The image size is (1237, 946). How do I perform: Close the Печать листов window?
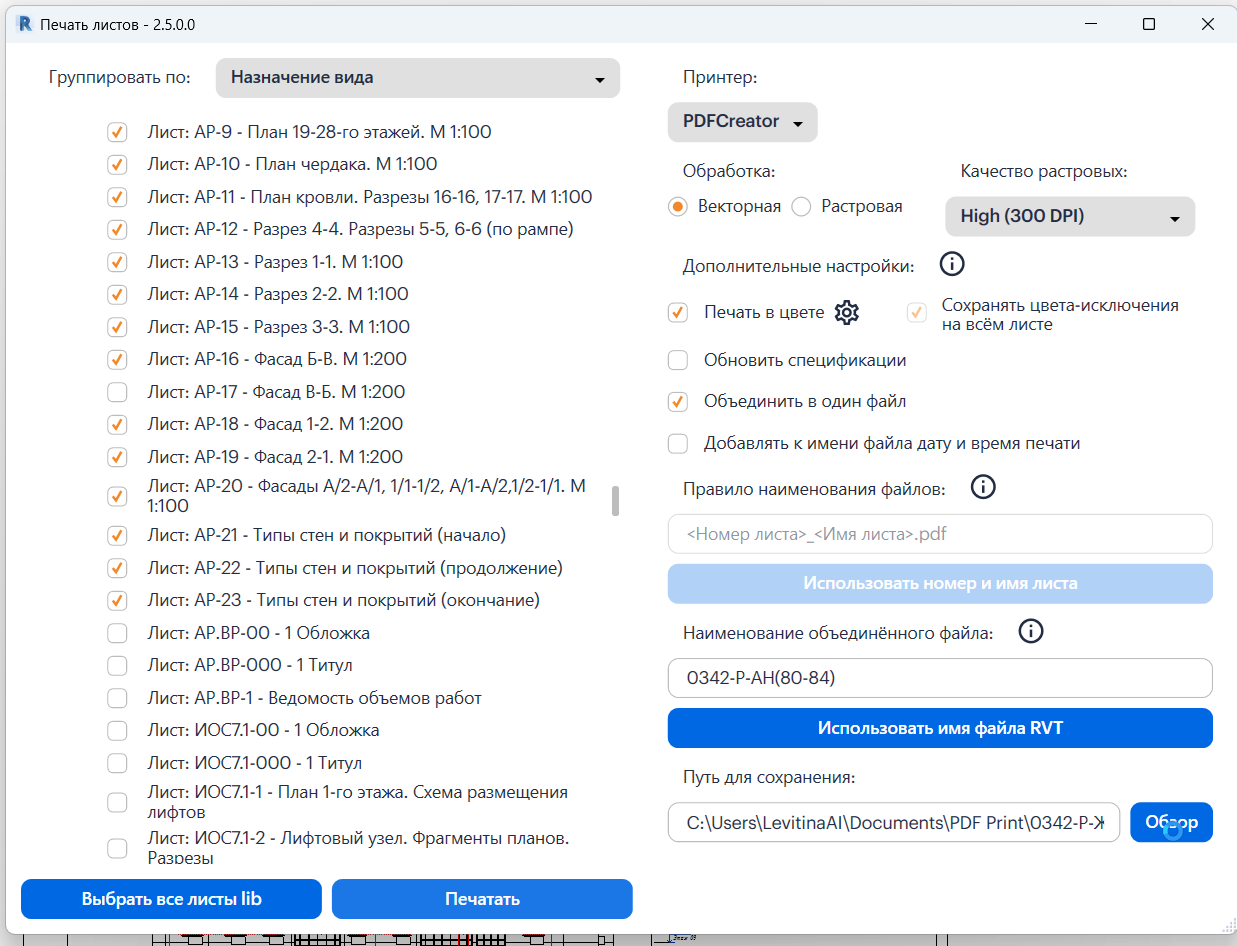1208,24
